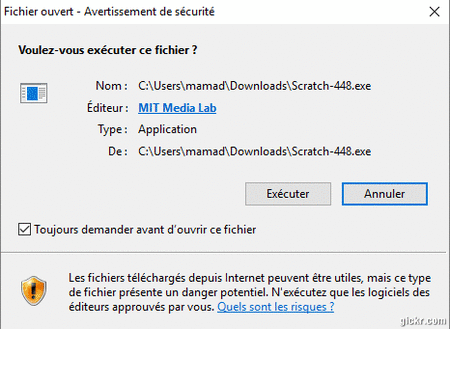The height and width of the screenshot is (376, 450).
Task: Click the Internet download warning paragraph
Action: (250, 292)
